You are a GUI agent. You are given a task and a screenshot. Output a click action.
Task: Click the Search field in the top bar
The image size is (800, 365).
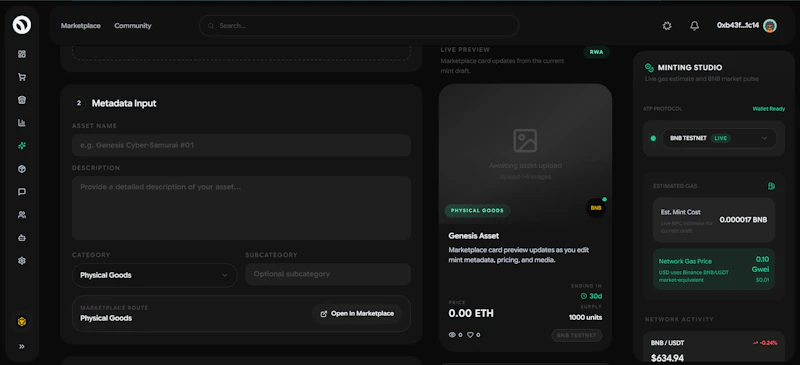[359, 26]
